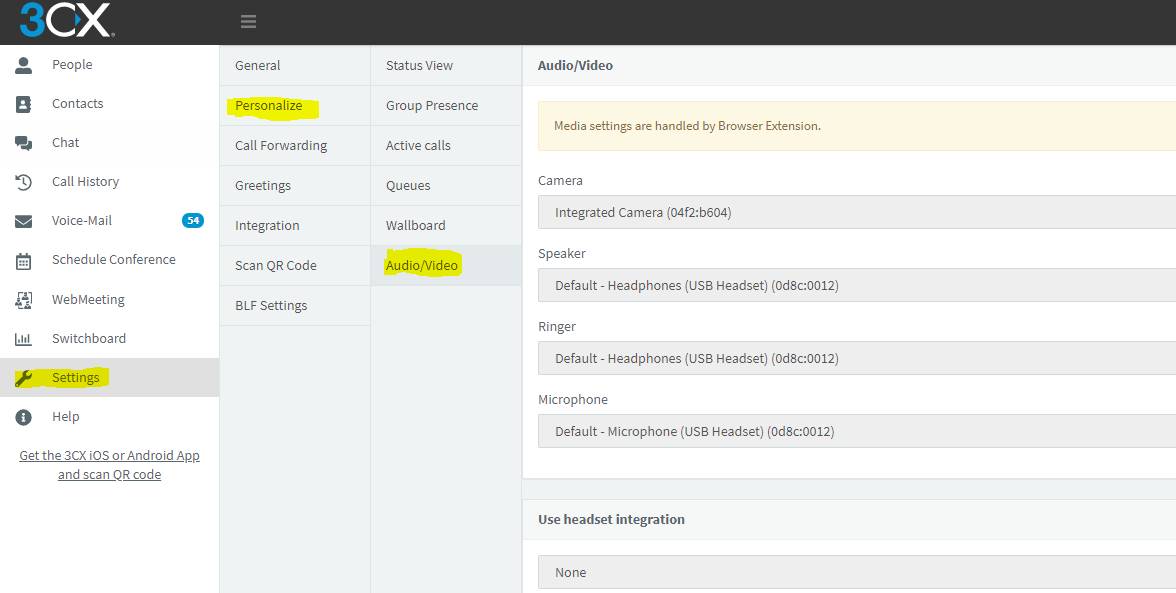Image resolution: width=1176 pixels, height=593 pixels.
Task: Select Queues under Personalize
Action: (x=446, y=185)
